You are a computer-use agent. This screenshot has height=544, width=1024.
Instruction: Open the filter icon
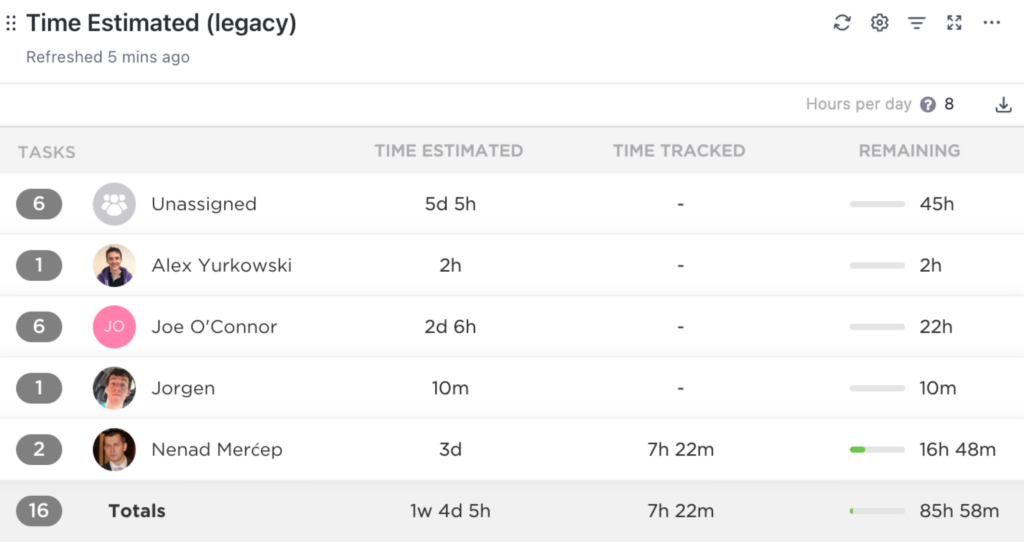tap(916, 23)
